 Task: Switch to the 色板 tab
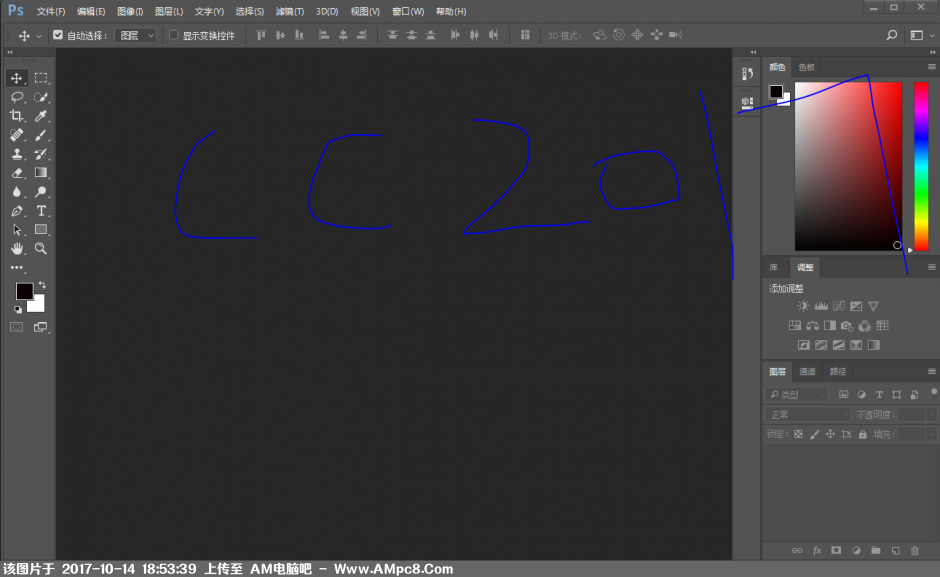pos(807,67)
